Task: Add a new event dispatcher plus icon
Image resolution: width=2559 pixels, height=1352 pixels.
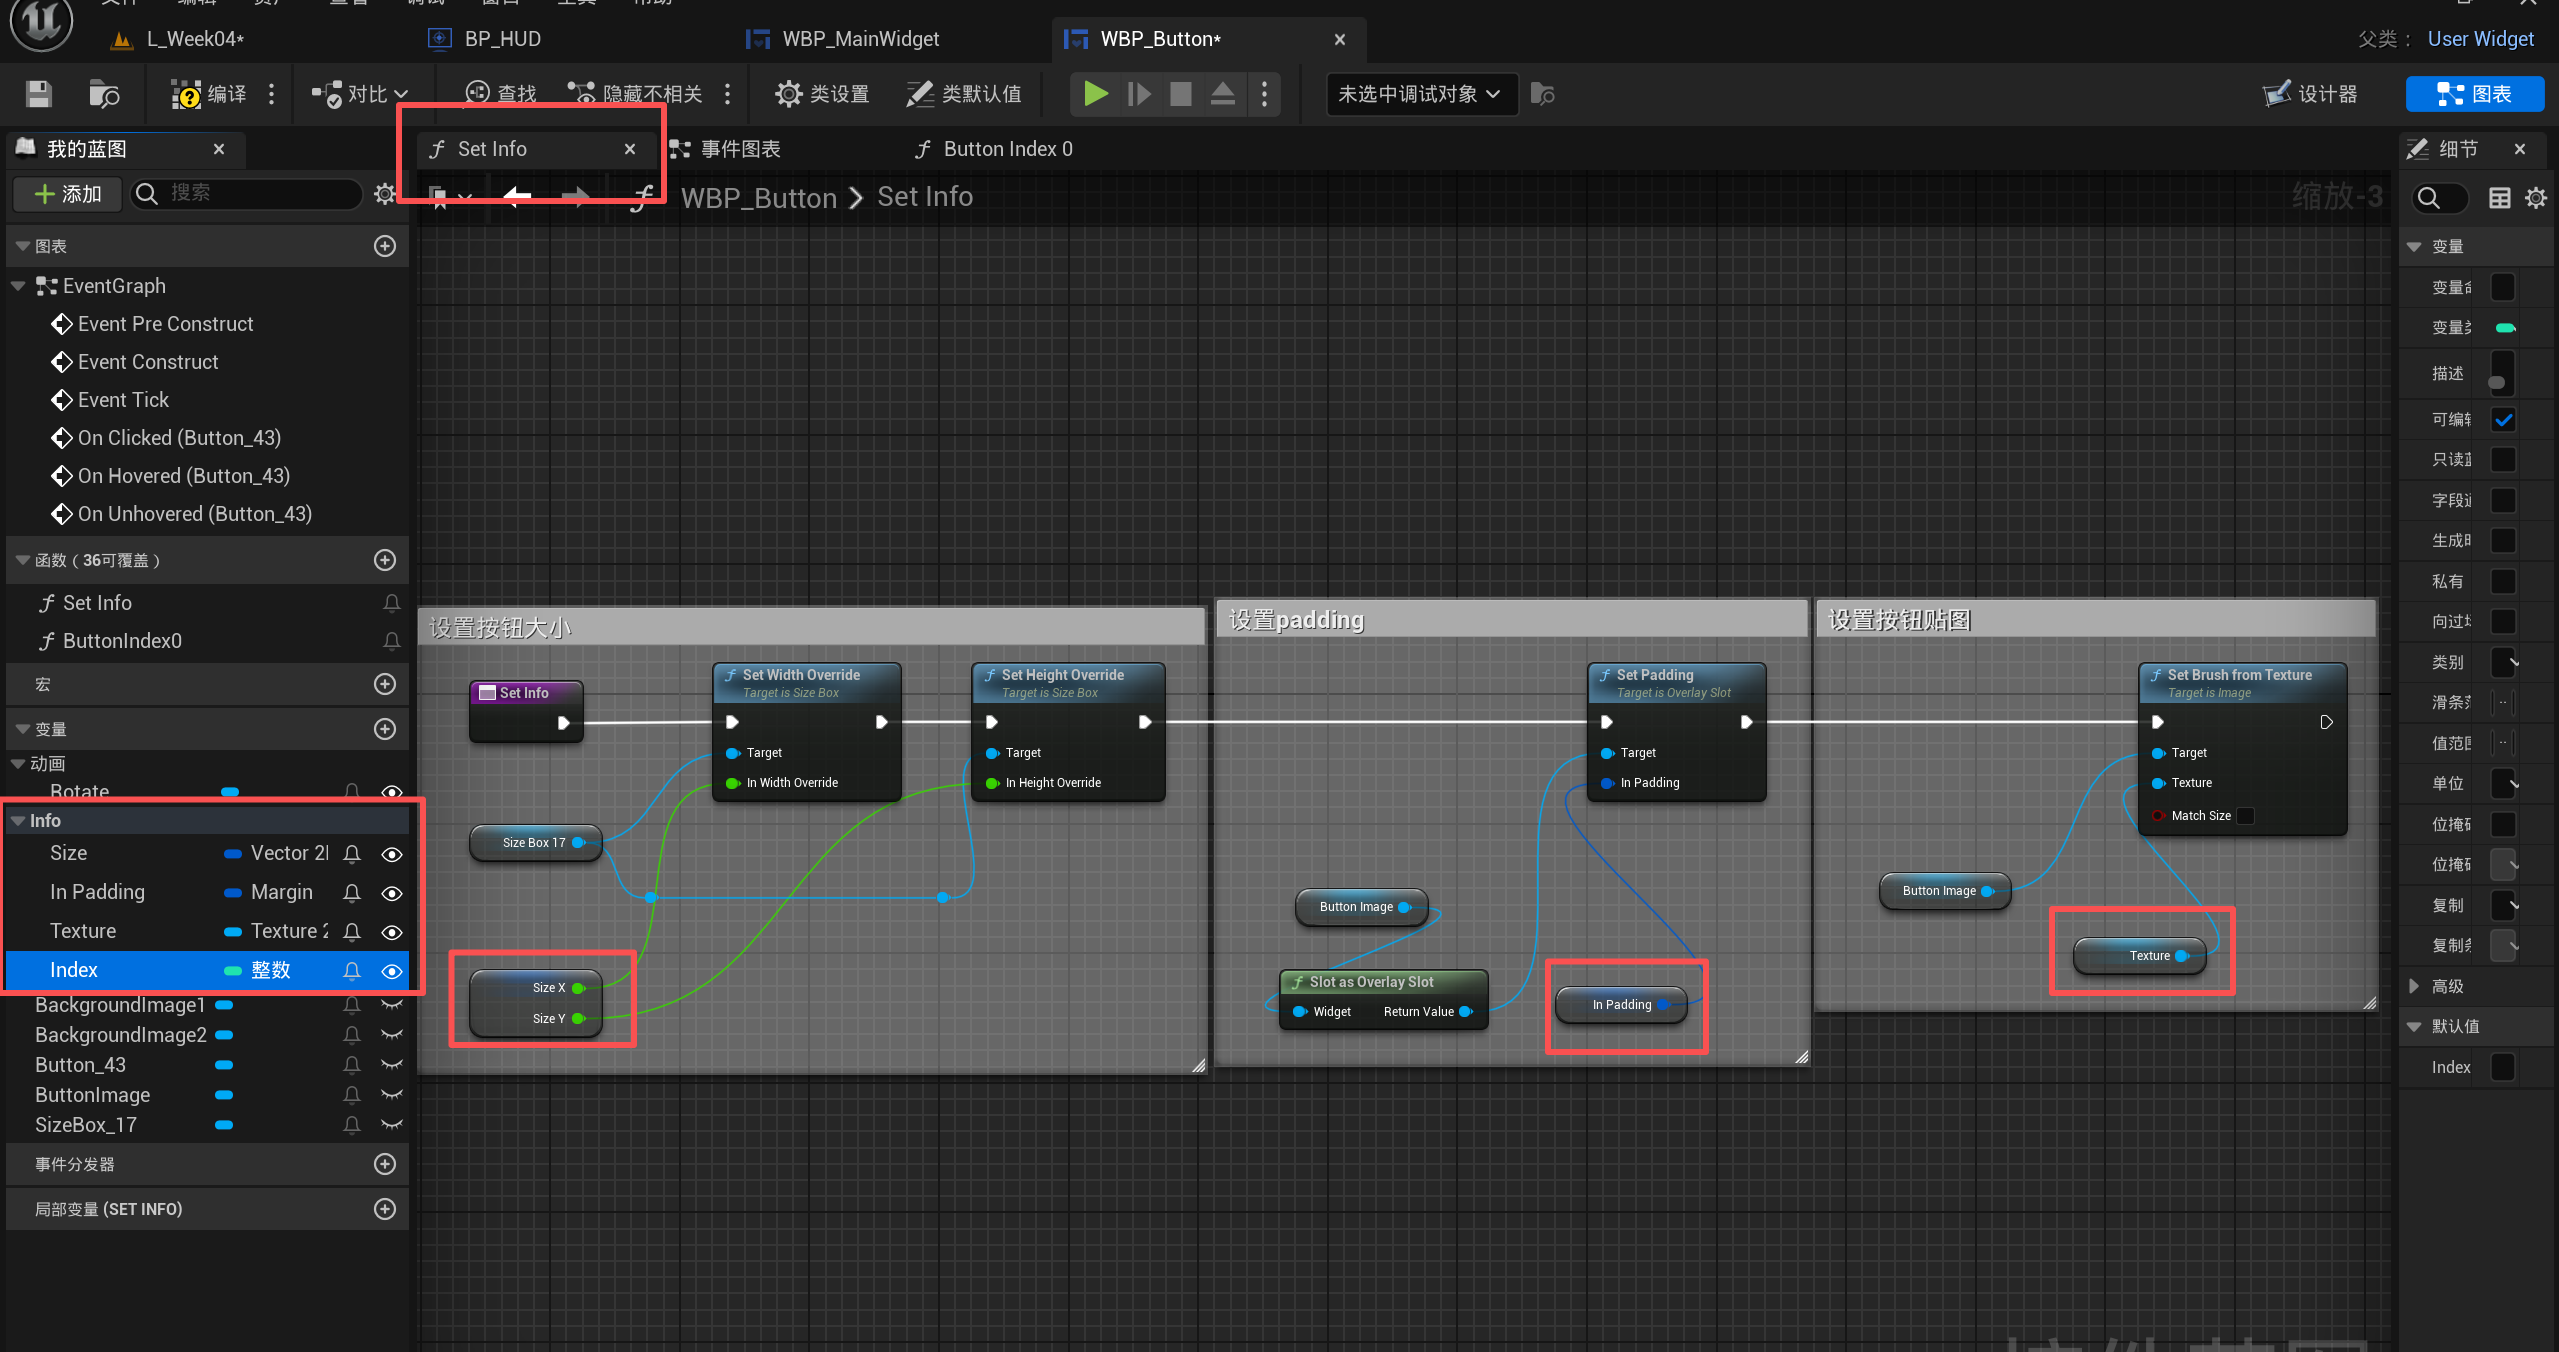Action: [385, 1164]
